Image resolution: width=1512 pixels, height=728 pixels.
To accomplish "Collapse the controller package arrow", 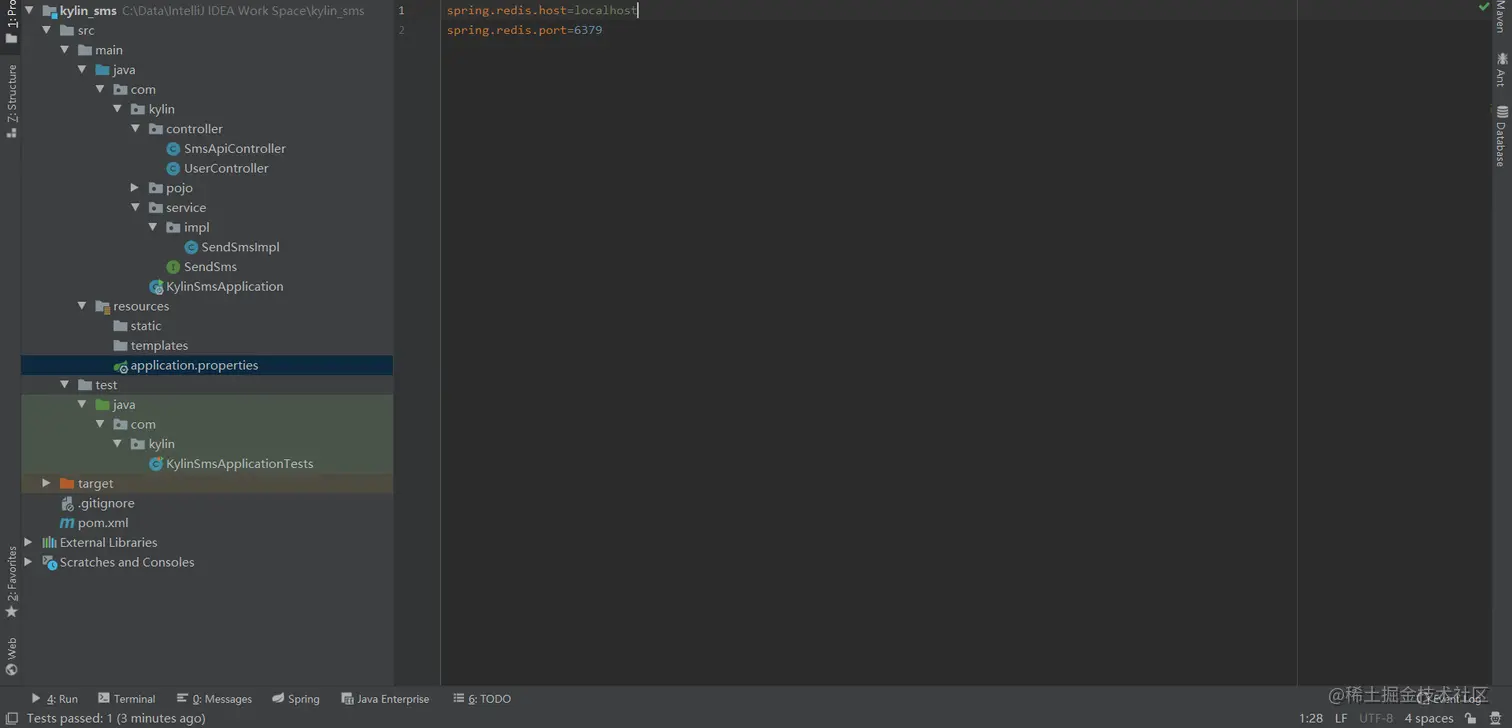I will [x=135, y=129].
